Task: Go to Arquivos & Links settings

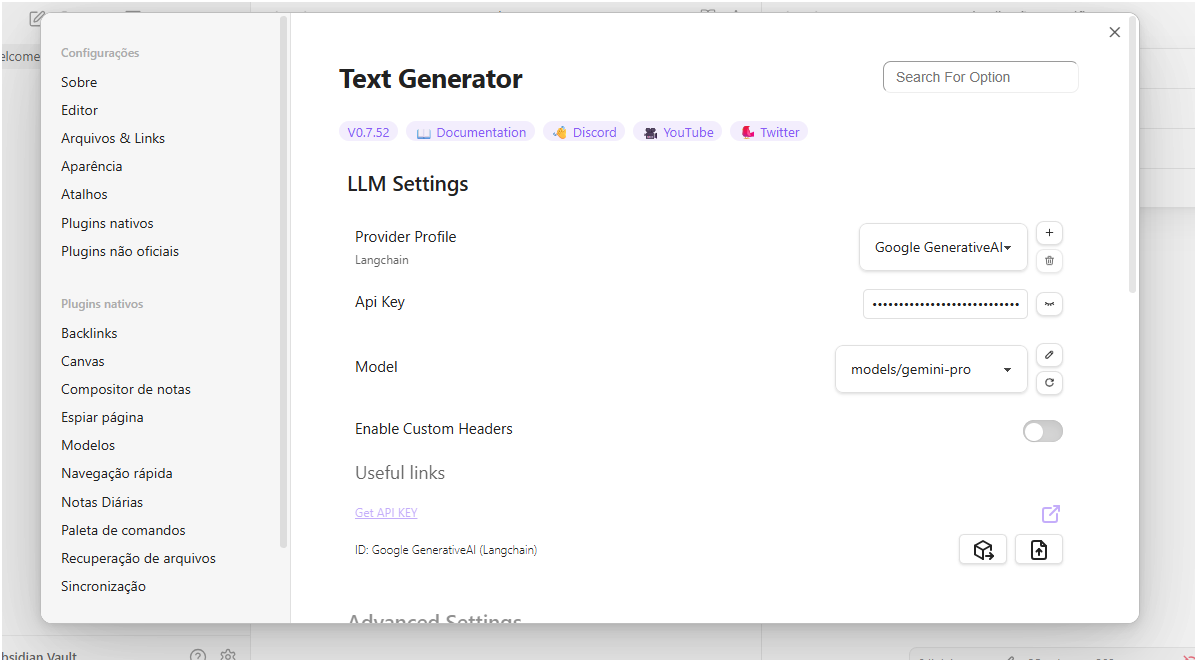Action: pos(113,138)
